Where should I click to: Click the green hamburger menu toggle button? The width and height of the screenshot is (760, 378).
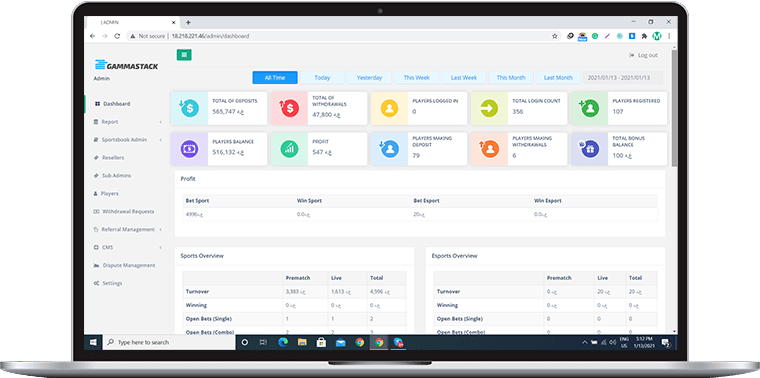(x=184, y=55)
